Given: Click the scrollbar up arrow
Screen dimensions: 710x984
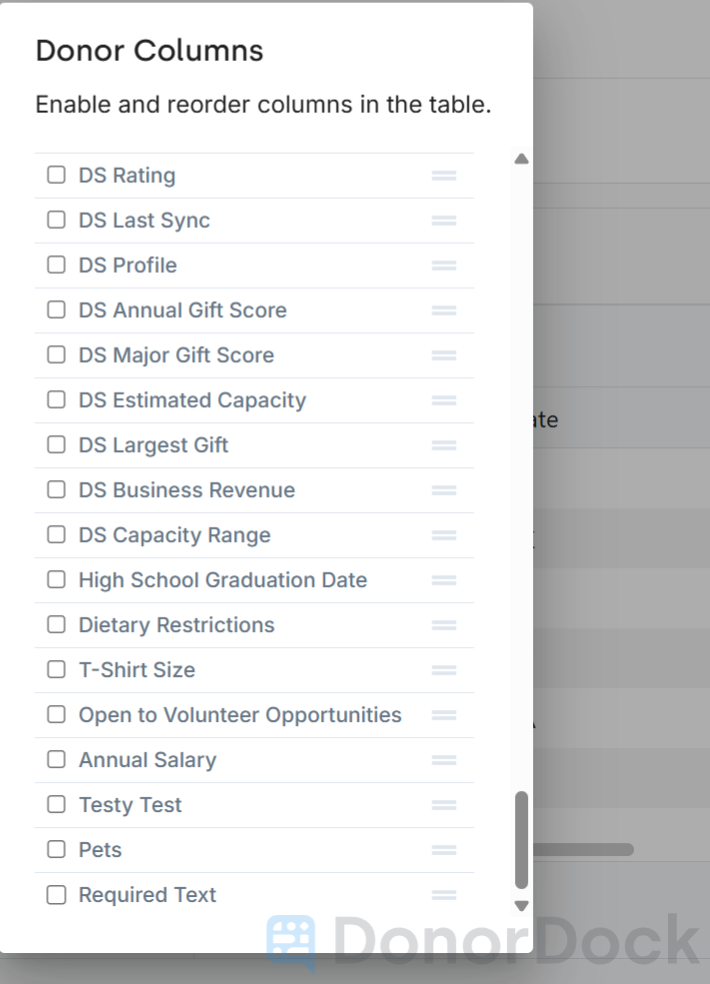Looking at the screenshot, I should coord(521,158).
